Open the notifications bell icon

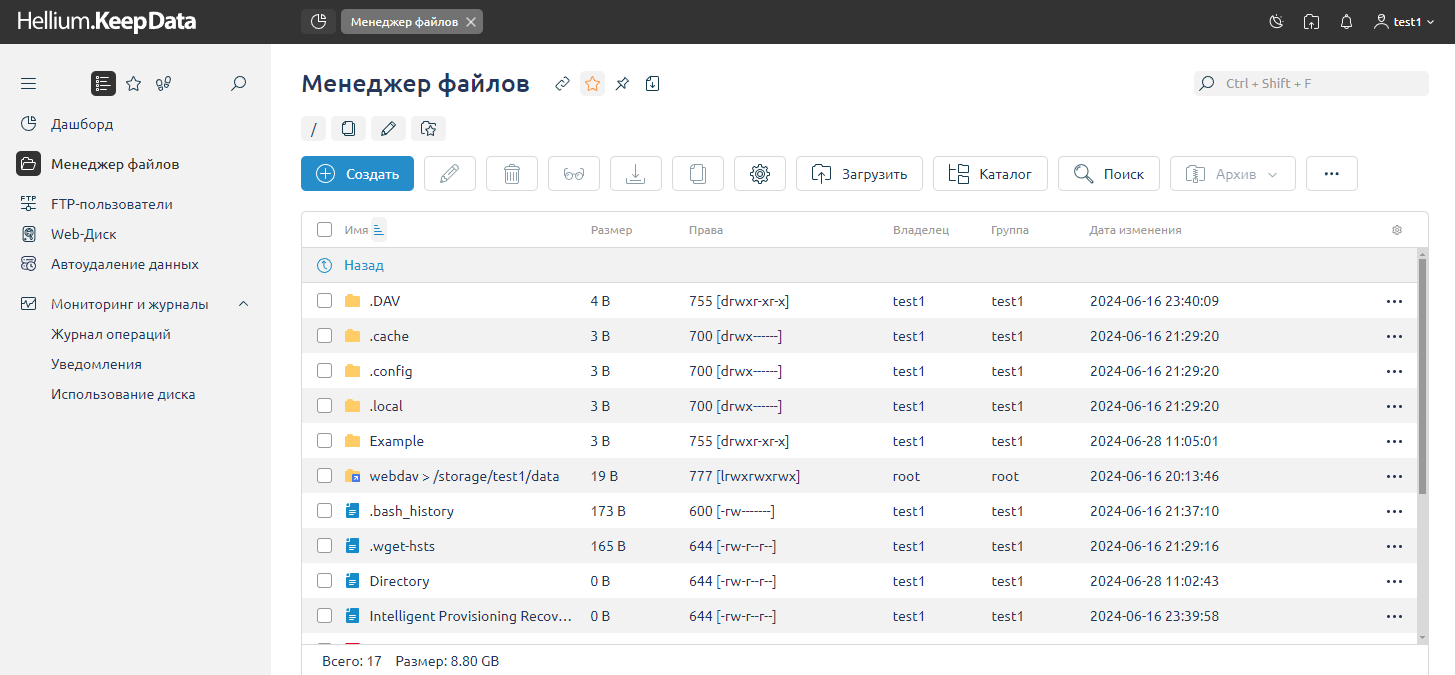tap(1346, 21)
